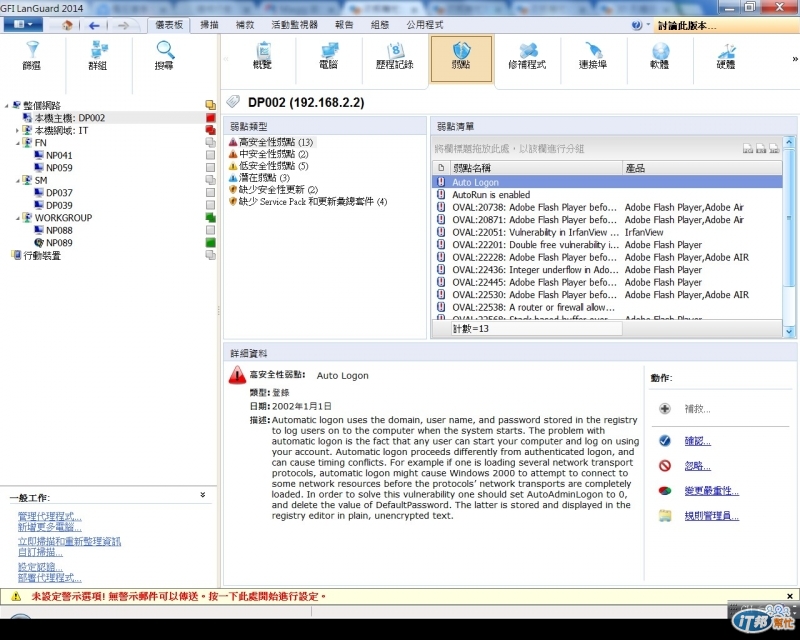
Task: Click the red ignore prohibition icon
Action: (x=665, y=465)
